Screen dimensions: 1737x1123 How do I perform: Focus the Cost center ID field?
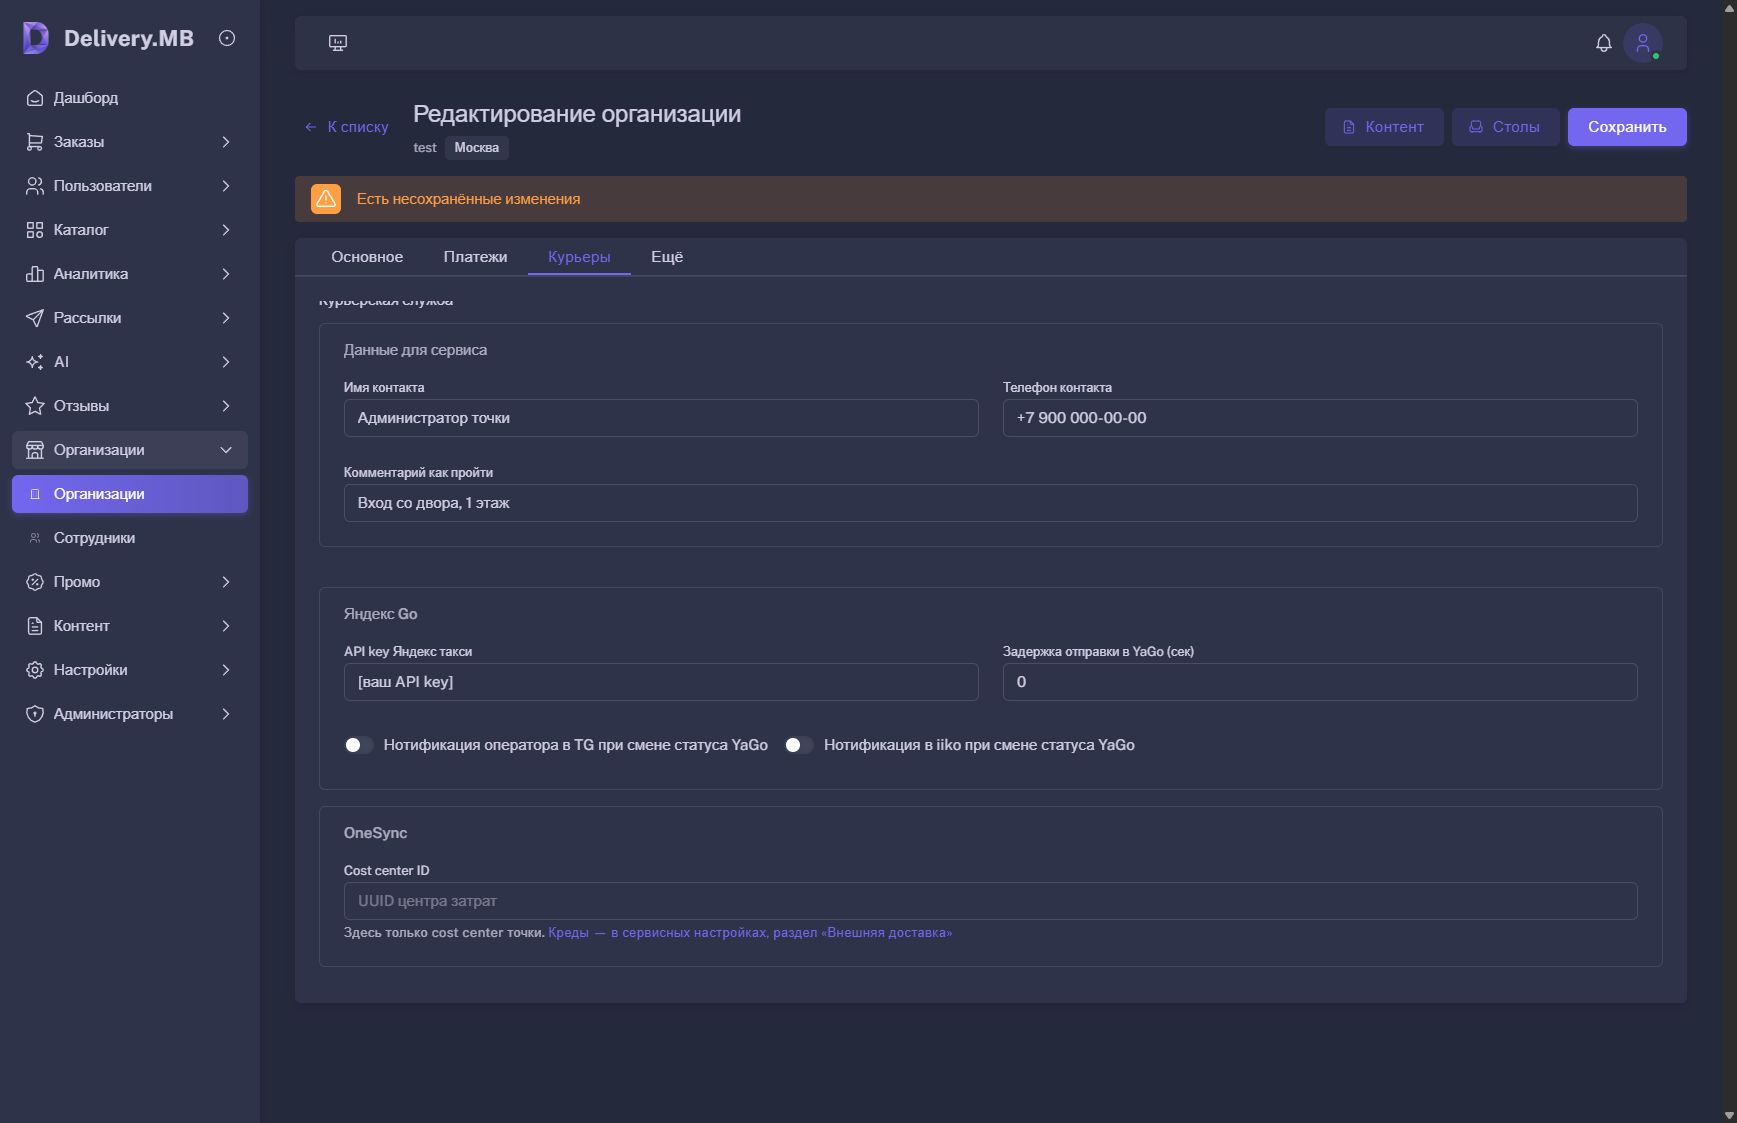pos(990,901)
